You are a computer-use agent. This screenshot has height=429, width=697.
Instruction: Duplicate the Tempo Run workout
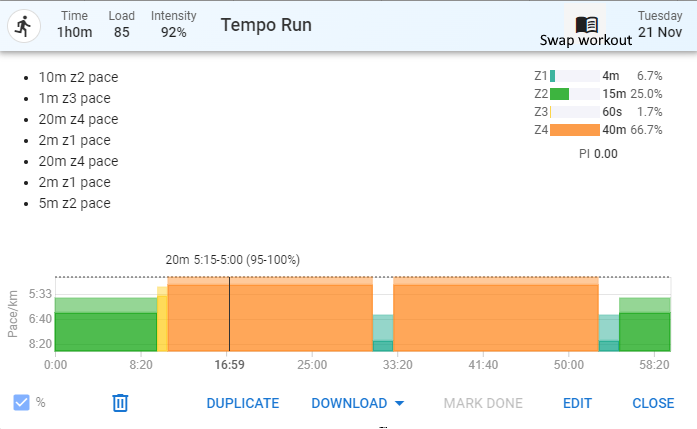243,403
